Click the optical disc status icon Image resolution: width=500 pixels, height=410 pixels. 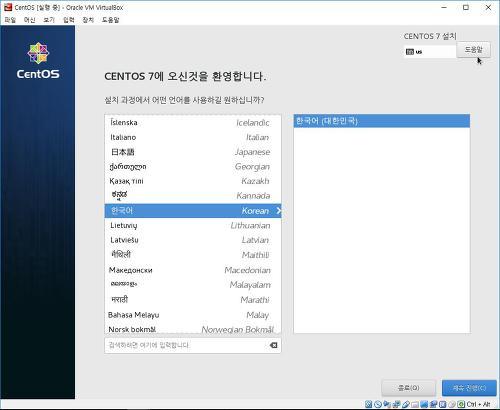click(x=378, y=404)
